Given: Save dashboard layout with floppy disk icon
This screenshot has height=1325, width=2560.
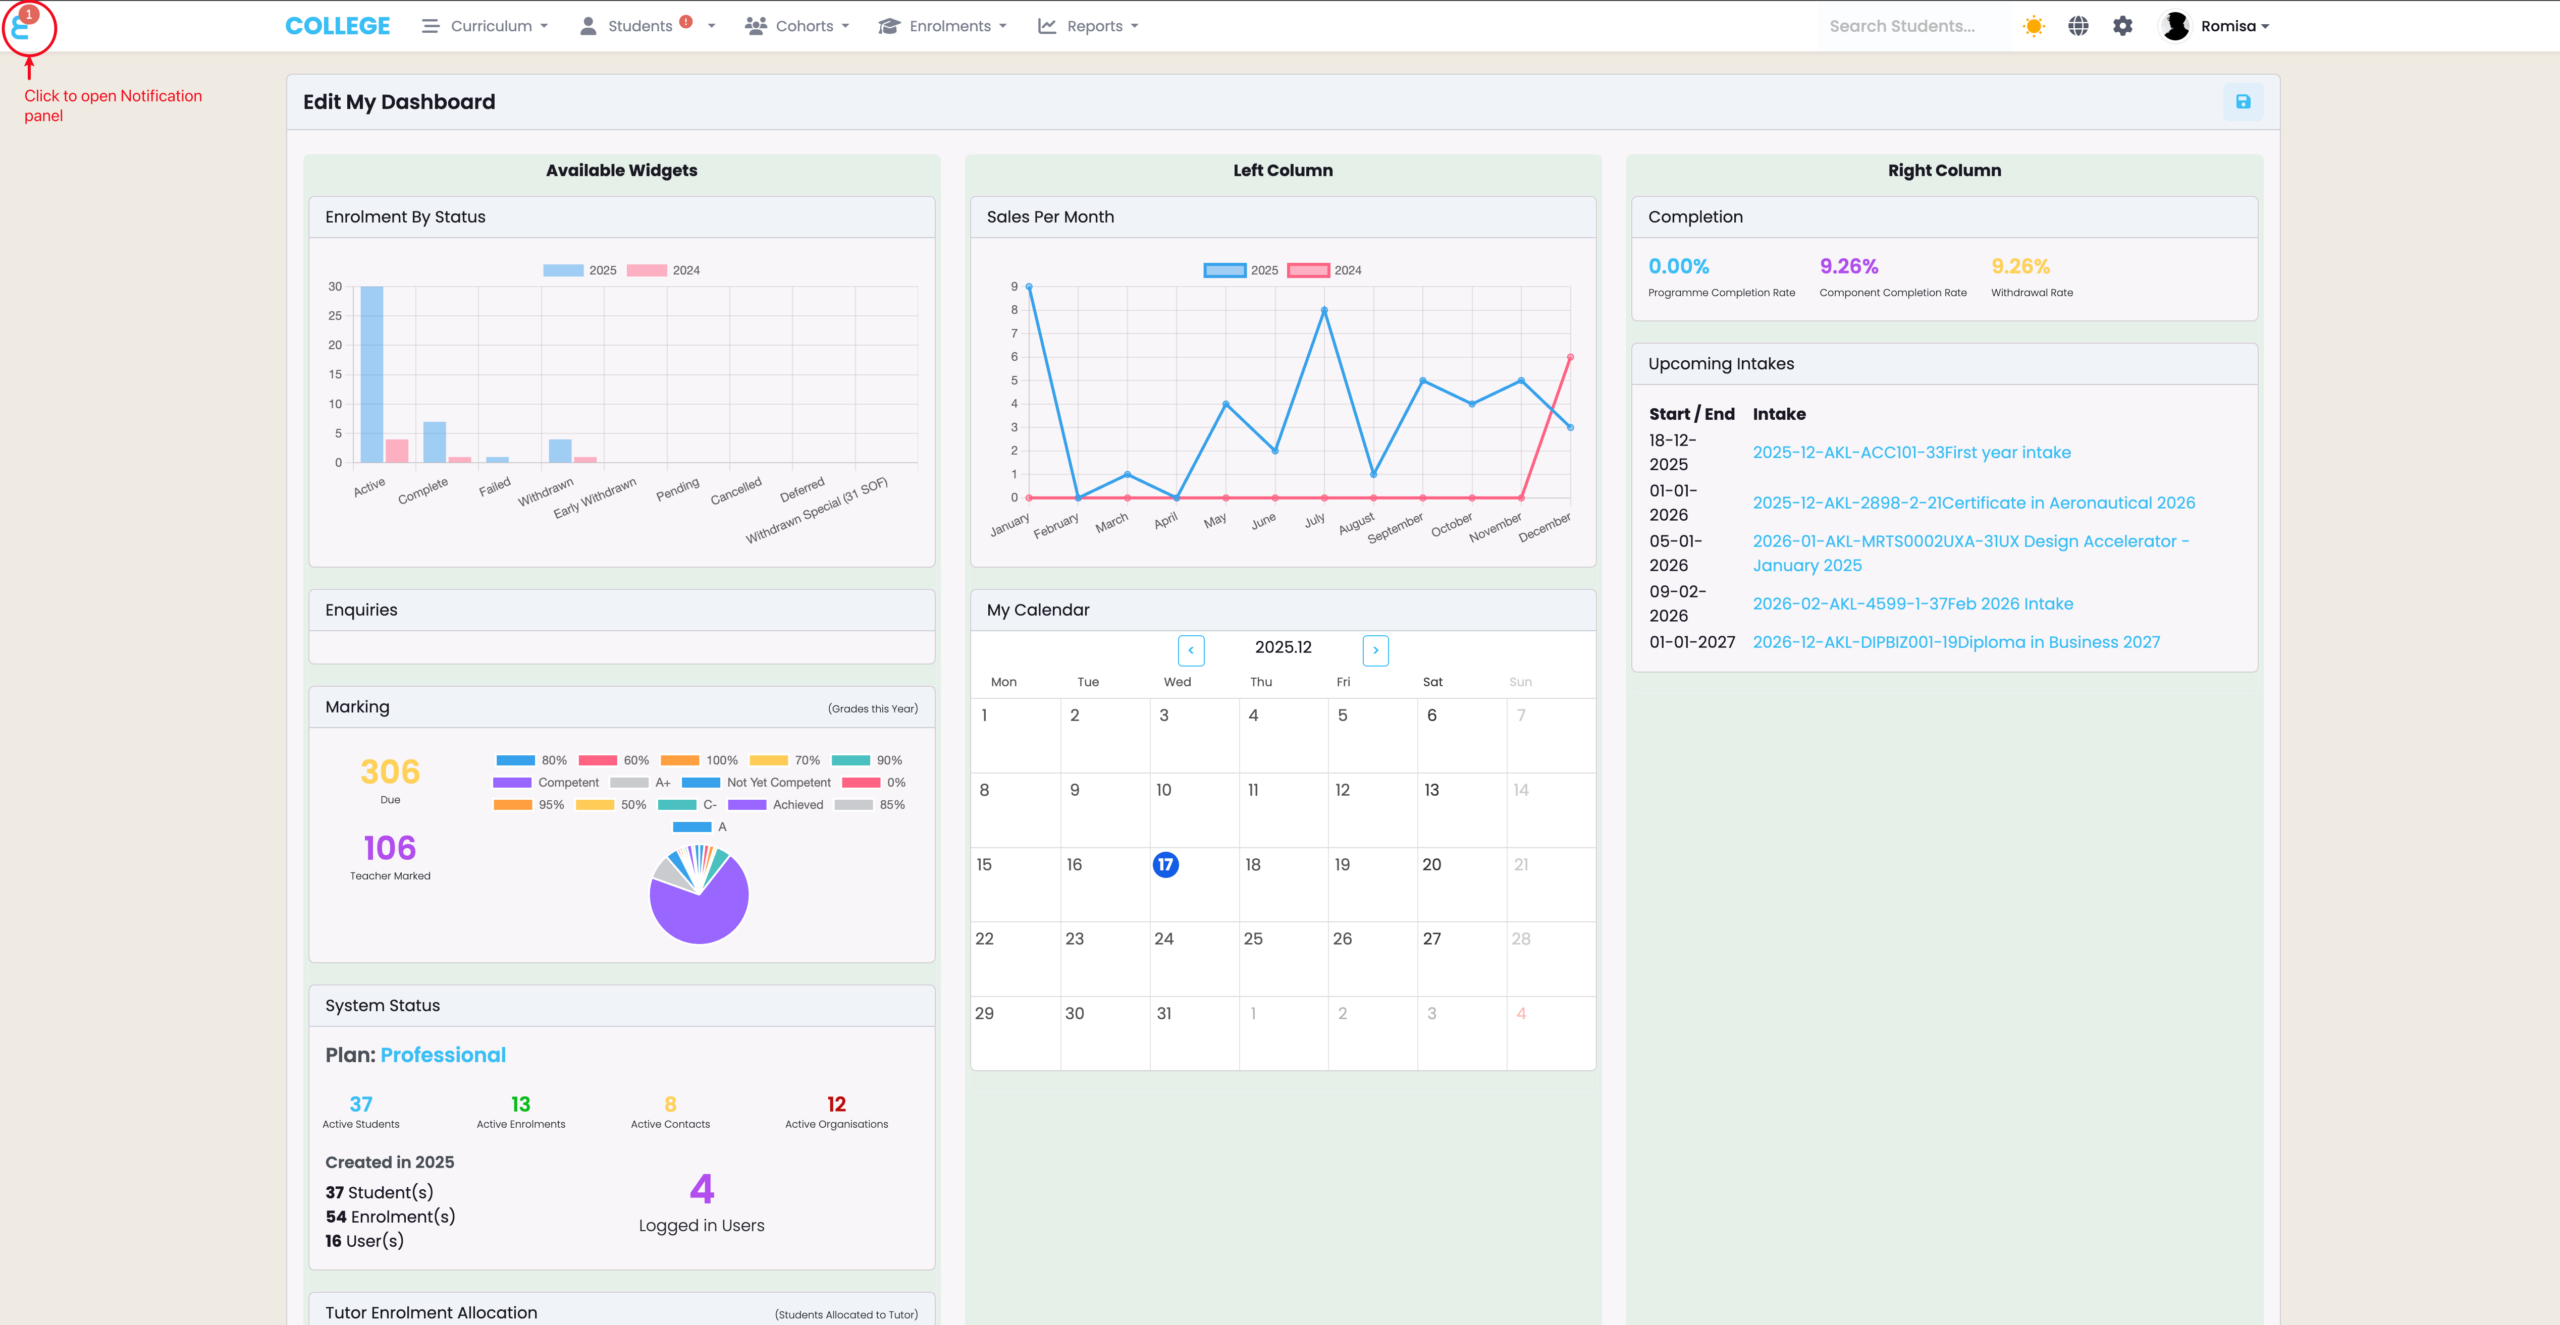Looking at the screenshot, I should point(2243,102).
